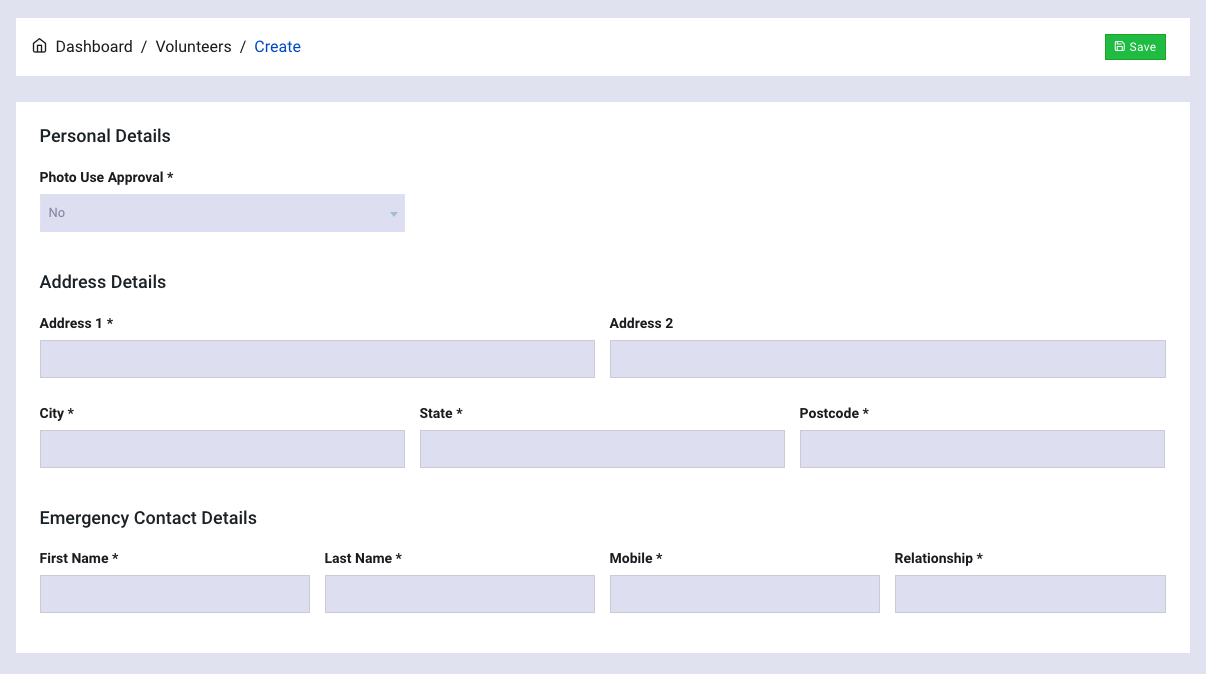Click into the City field
This screenshot has height=674, width=1206.
222,449
